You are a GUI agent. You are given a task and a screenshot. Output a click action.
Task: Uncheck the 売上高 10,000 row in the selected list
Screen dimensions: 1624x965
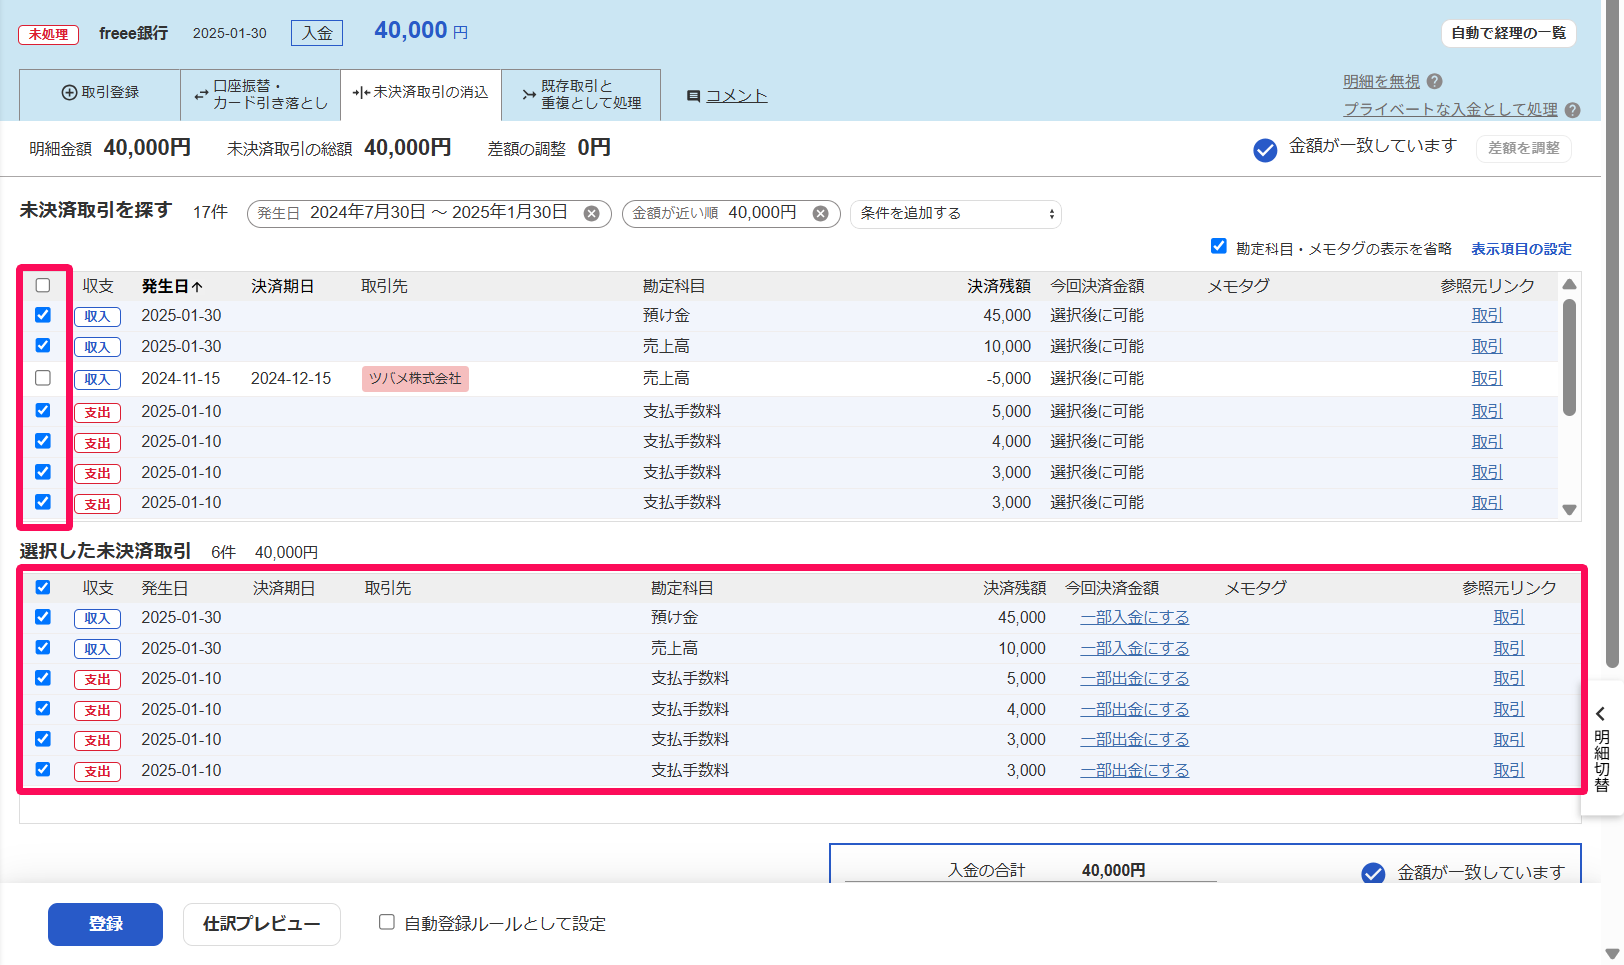pos(43,648)
